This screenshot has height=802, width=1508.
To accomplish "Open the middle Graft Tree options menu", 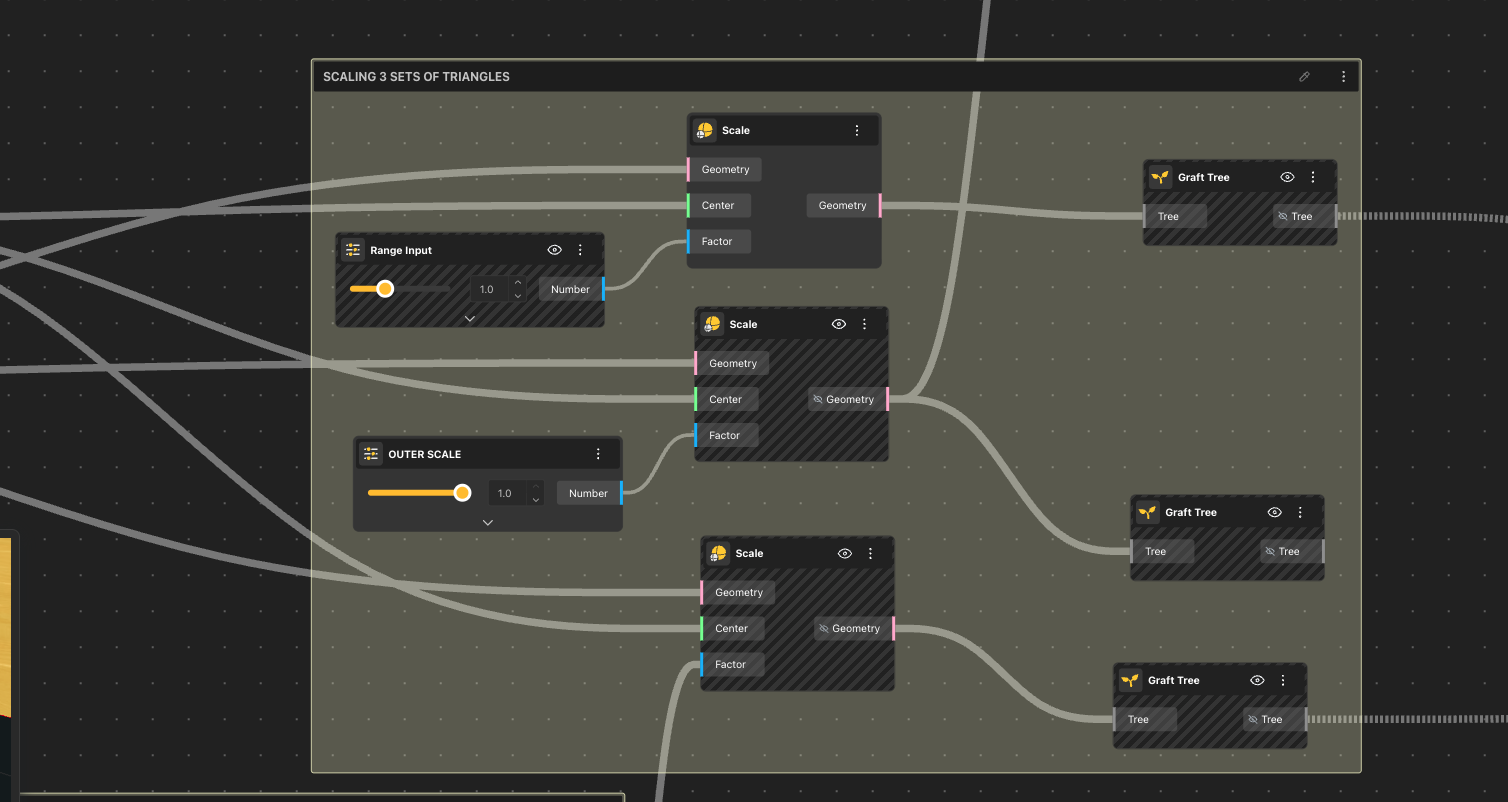I will click(x=1300, y=512).
